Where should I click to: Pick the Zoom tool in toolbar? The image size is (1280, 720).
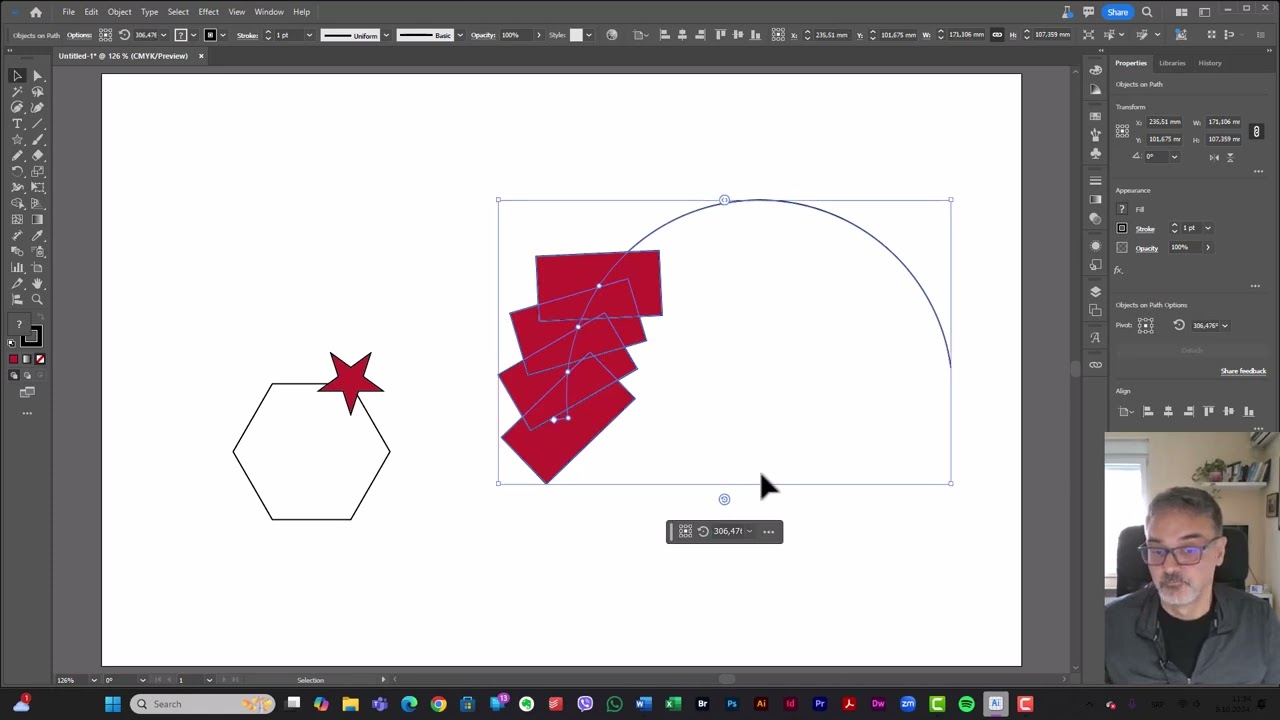(37, 299)
